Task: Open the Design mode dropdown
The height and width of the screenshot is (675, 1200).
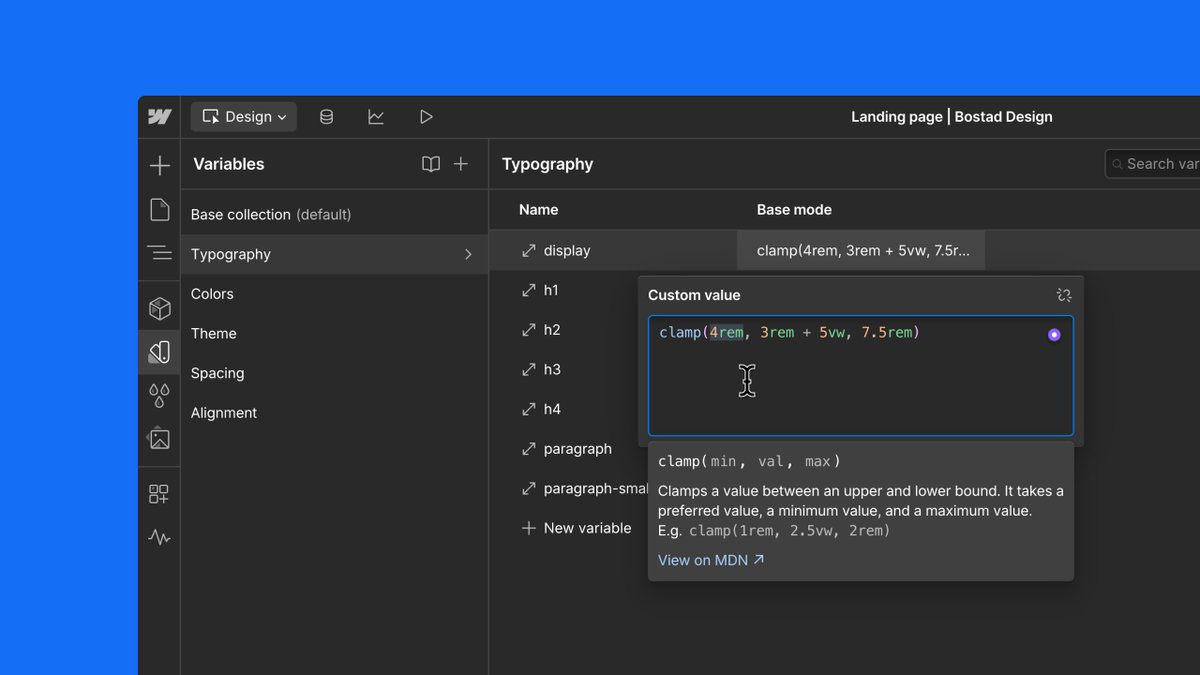Action: pyautogui.click(x=244, y=117)
